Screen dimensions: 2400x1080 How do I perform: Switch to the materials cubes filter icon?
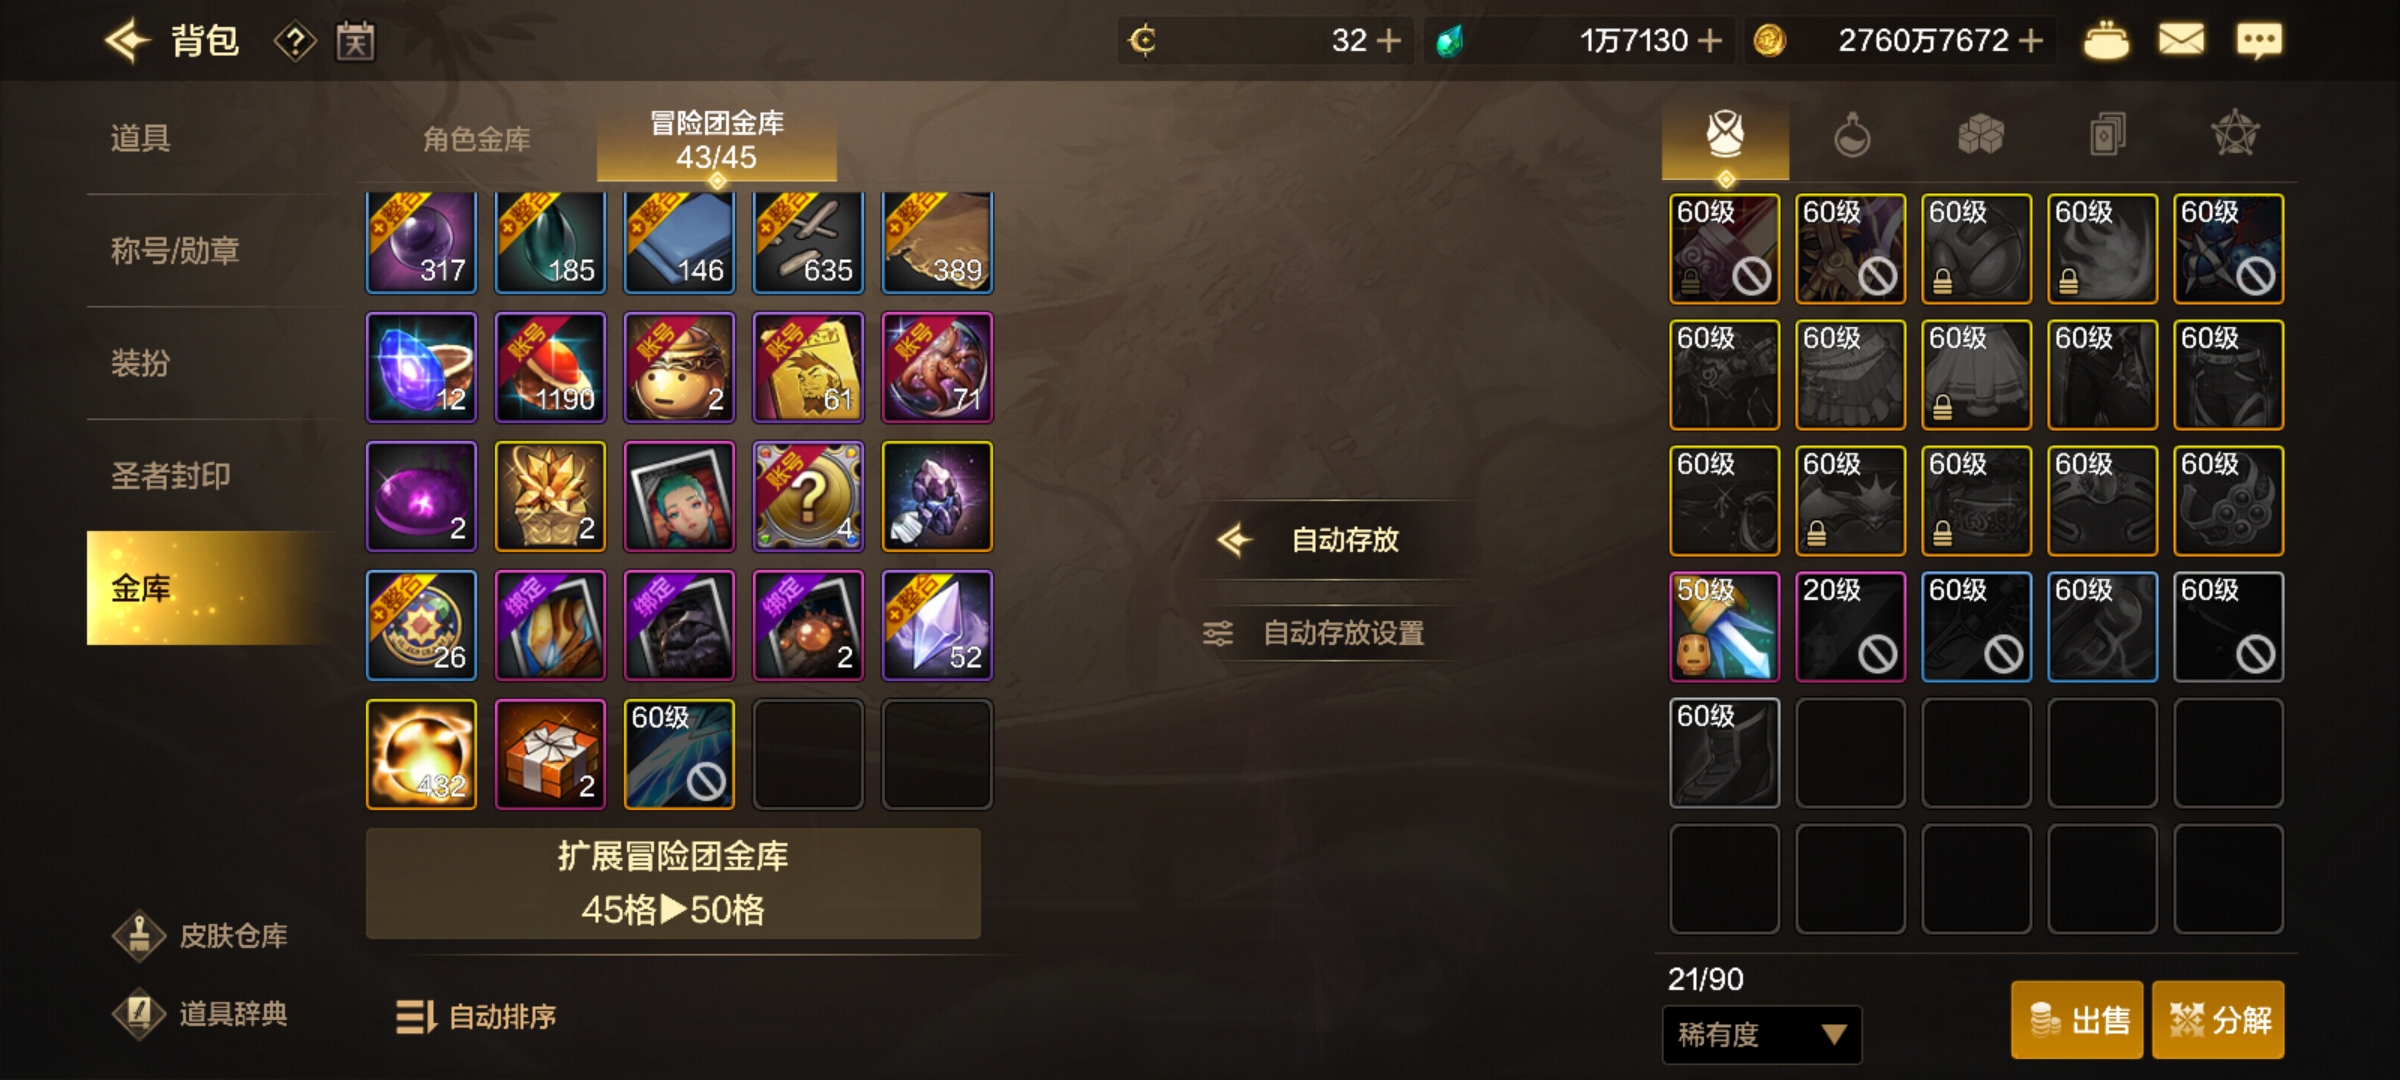(1980, 134)
